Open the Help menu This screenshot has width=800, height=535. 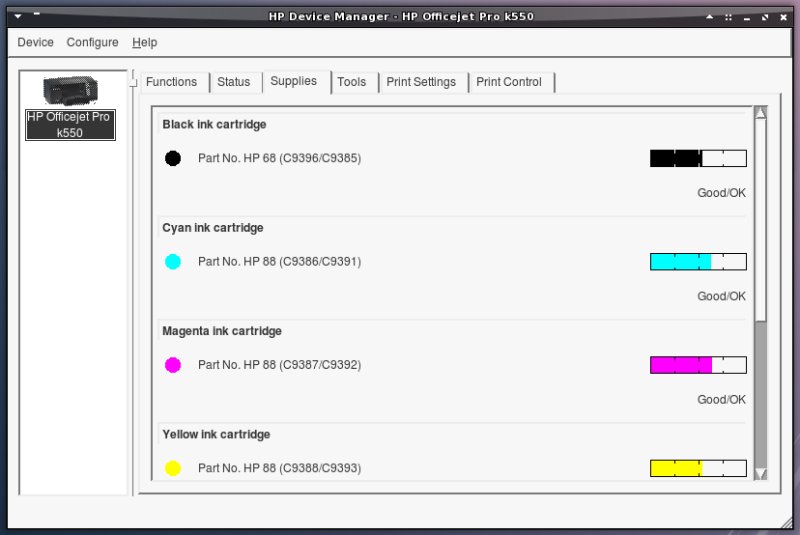[144, 42]
